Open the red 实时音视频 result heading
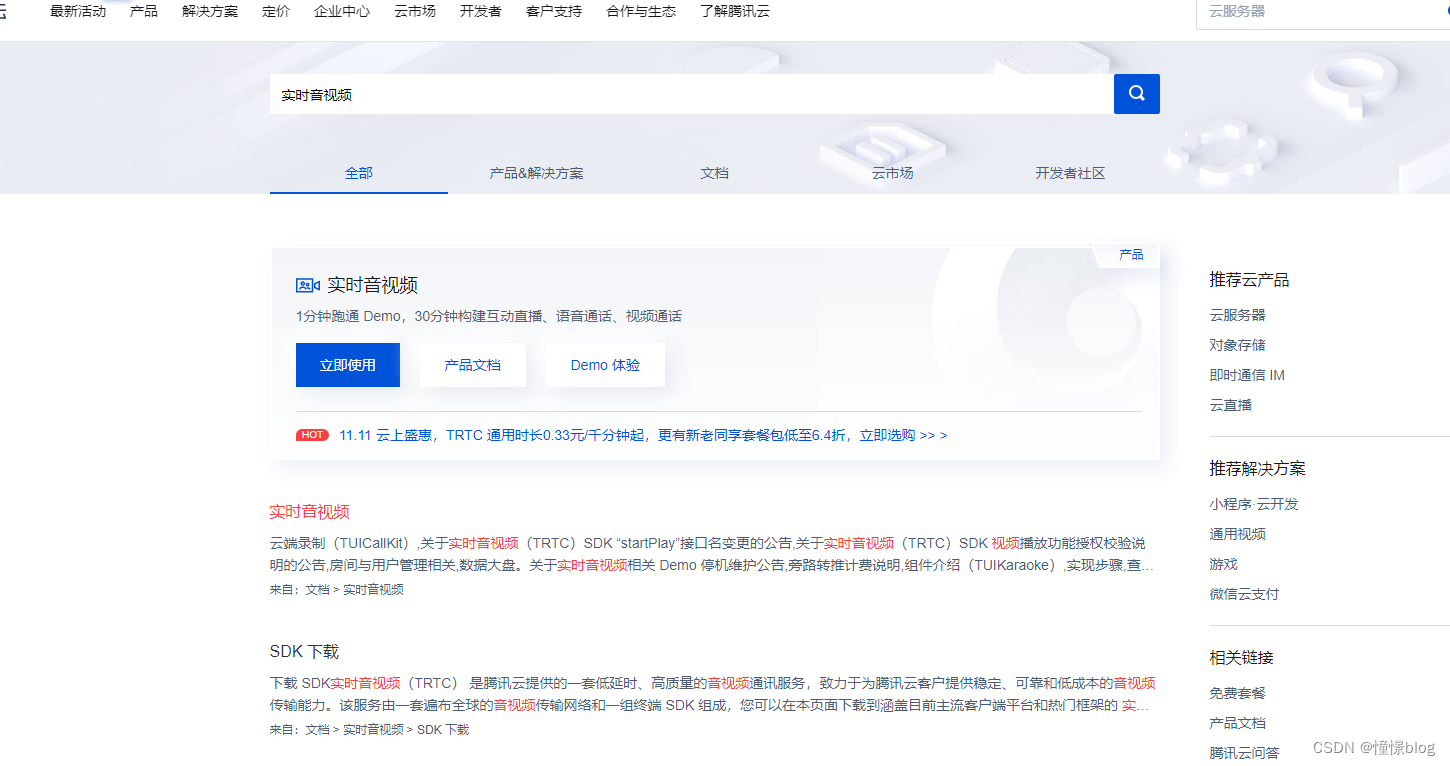The width and height of the screenshot is (1450, 766). pos(309,511)
